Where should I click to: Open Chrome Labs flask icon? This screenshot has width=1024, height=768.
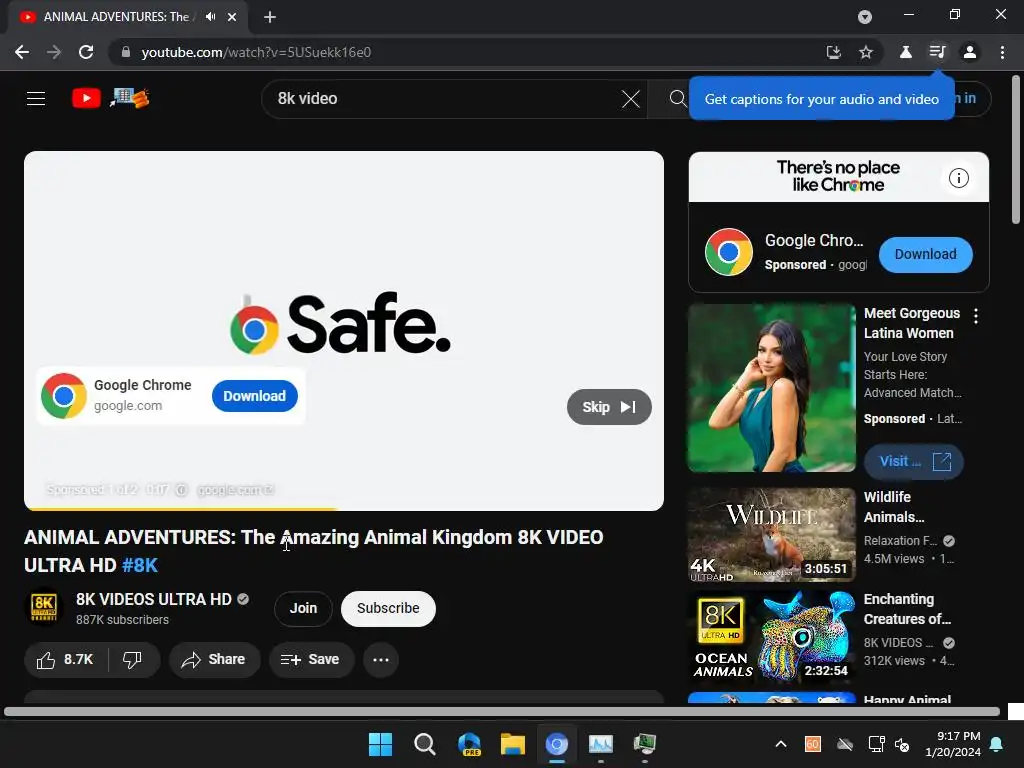[x=906, y=52]
